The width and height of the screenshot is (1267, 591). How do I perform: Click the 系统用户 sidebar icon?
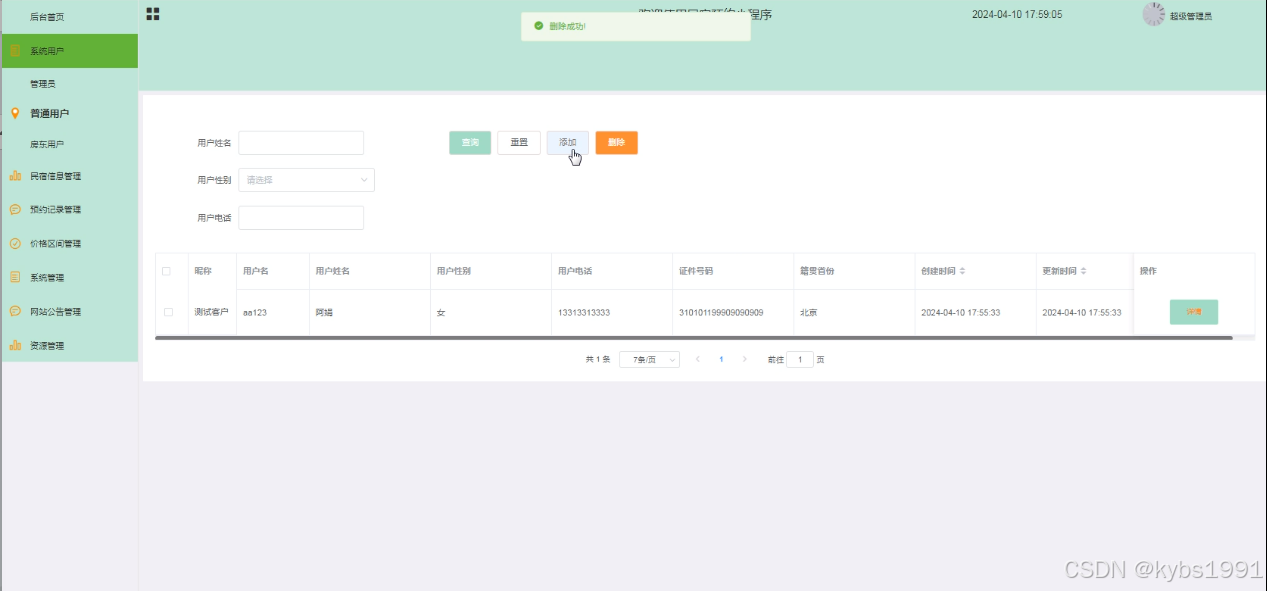(15, 50)
